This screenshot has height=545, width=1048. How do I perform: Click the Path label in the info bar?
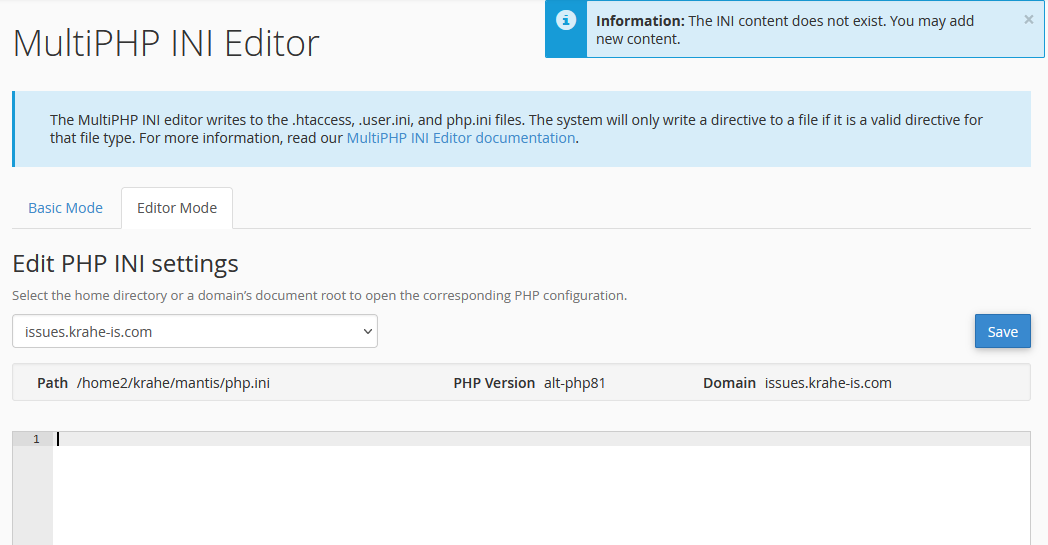coord(52,383)
